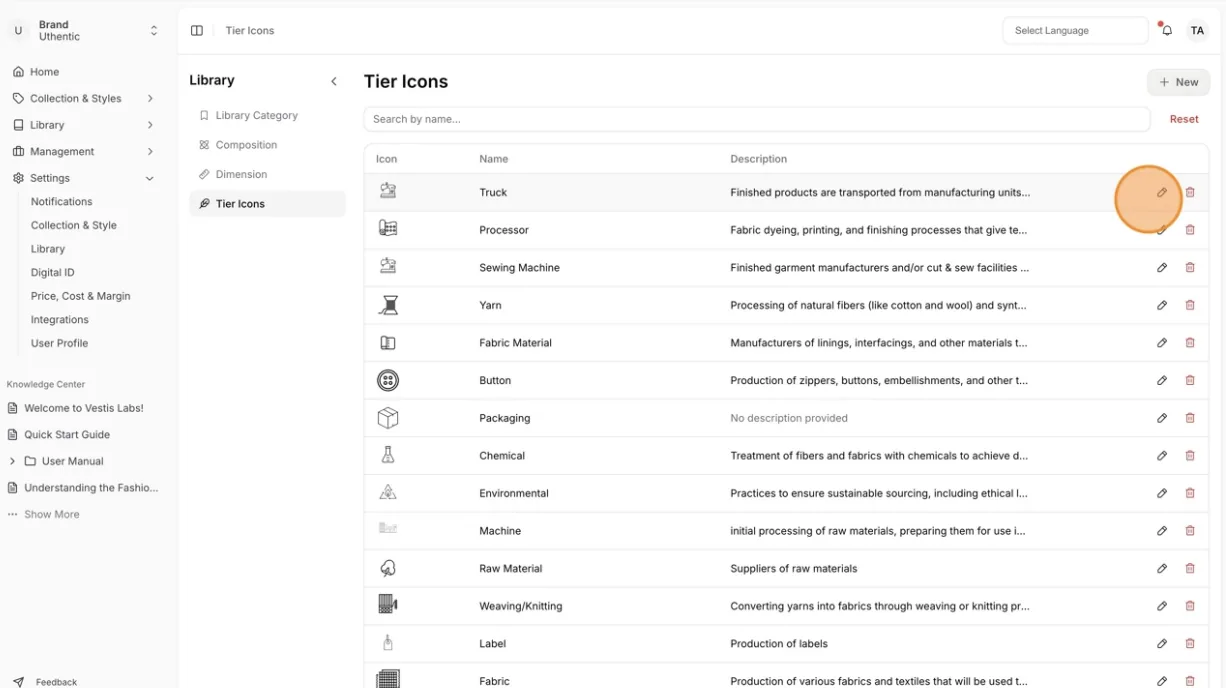The height and width of the screenshot is (688, 1226).
Task: Open Welcome to Vestis Labs article
Action: 84,408
